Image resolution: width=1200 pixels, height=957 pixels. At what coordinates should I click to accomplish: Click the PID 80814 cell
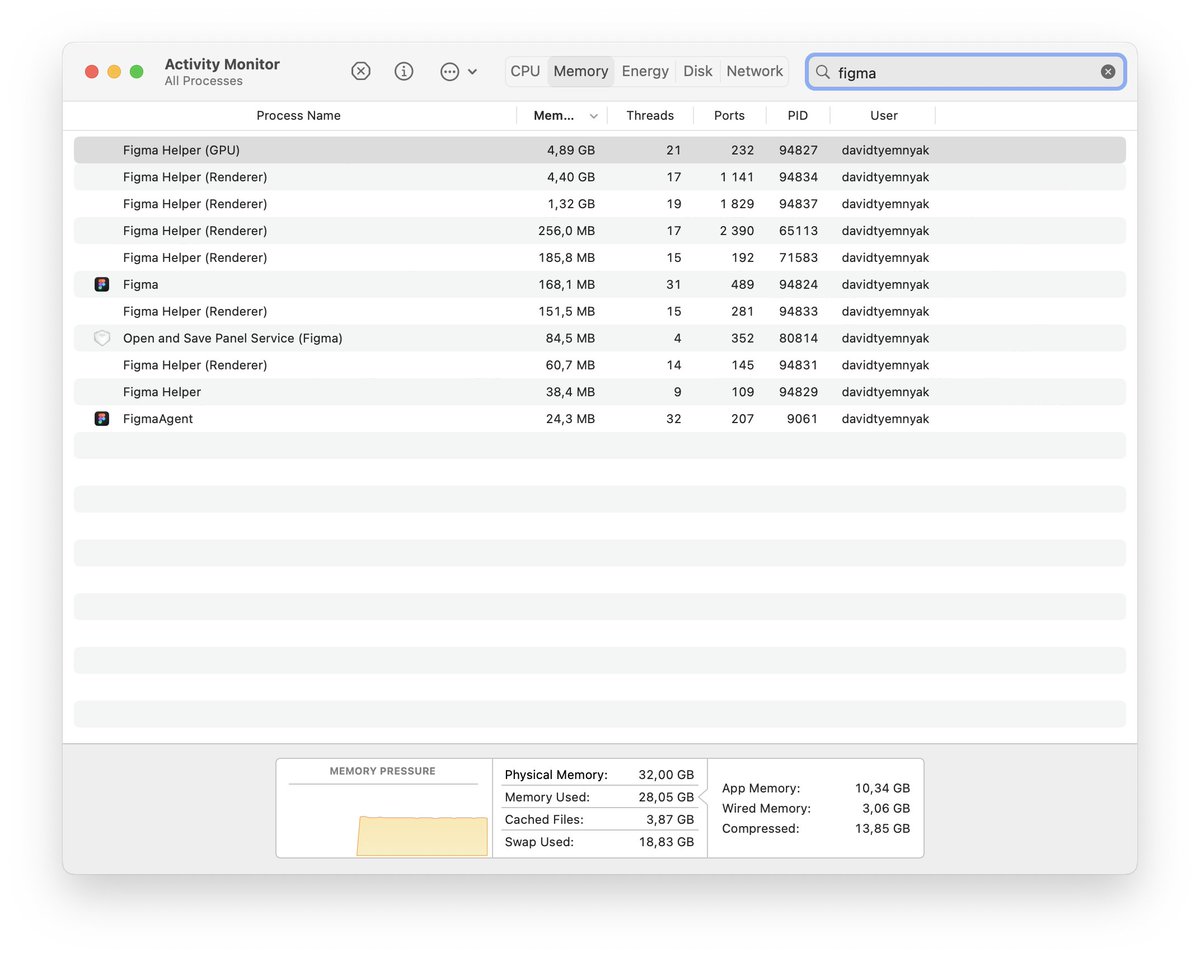798,339
